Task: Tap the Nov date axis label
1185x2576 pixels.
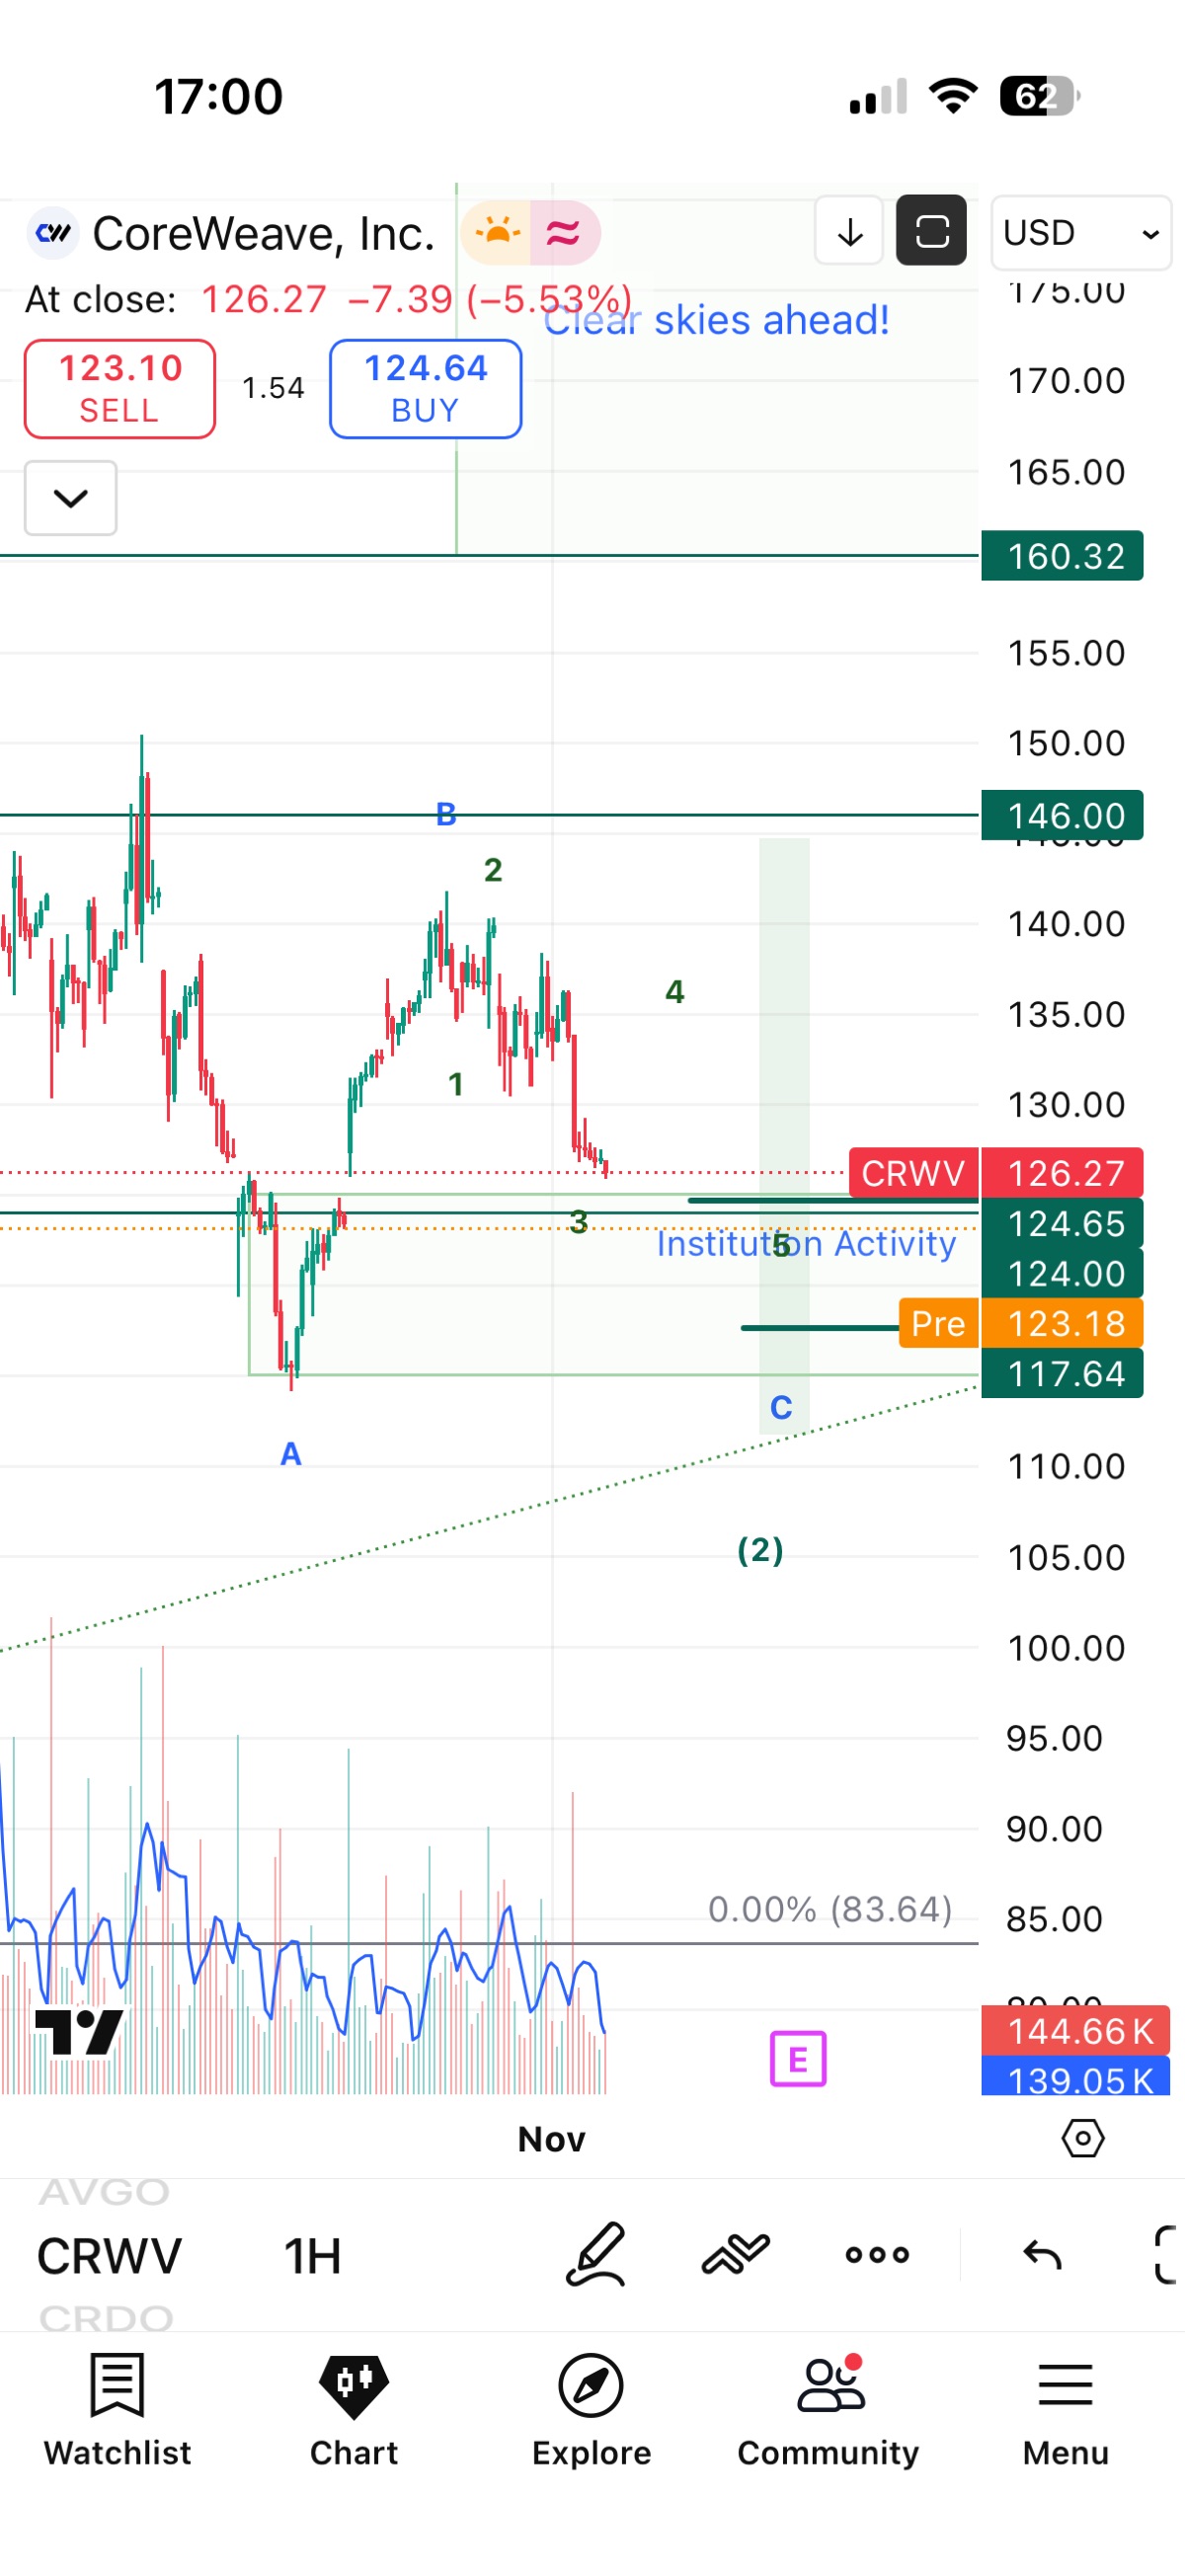Action: point(551,2139)
